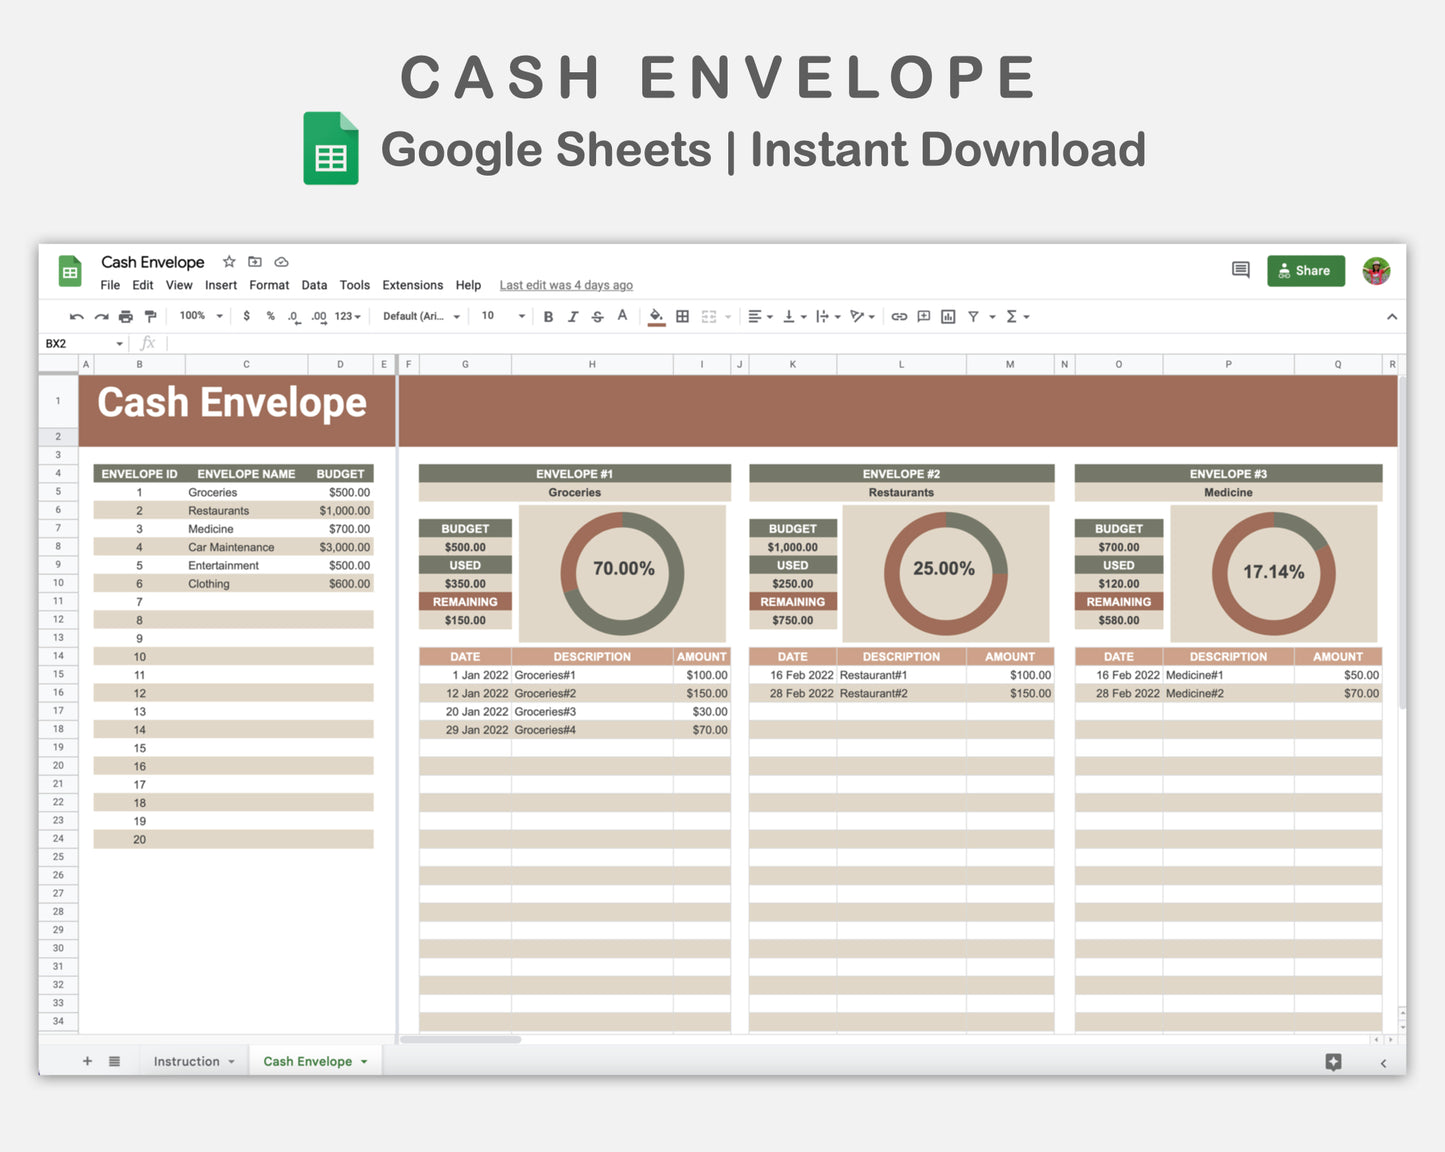This screenshot has height=1152, width=1445.
Task: Click the Share button
Action: coord(1305,270)
